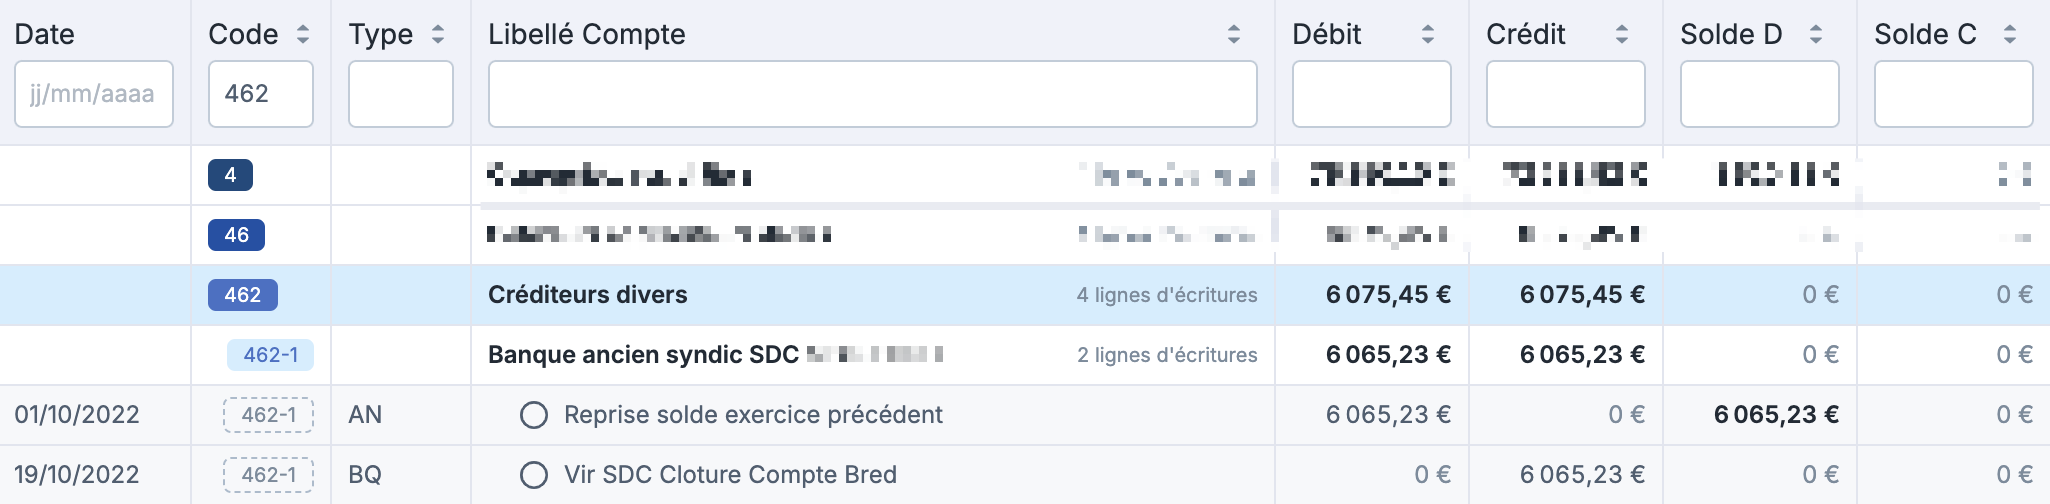Screen dimensions: 2050x504
Task: Open the 4 lignes d'écritures link
Action: coord(1167,295)
